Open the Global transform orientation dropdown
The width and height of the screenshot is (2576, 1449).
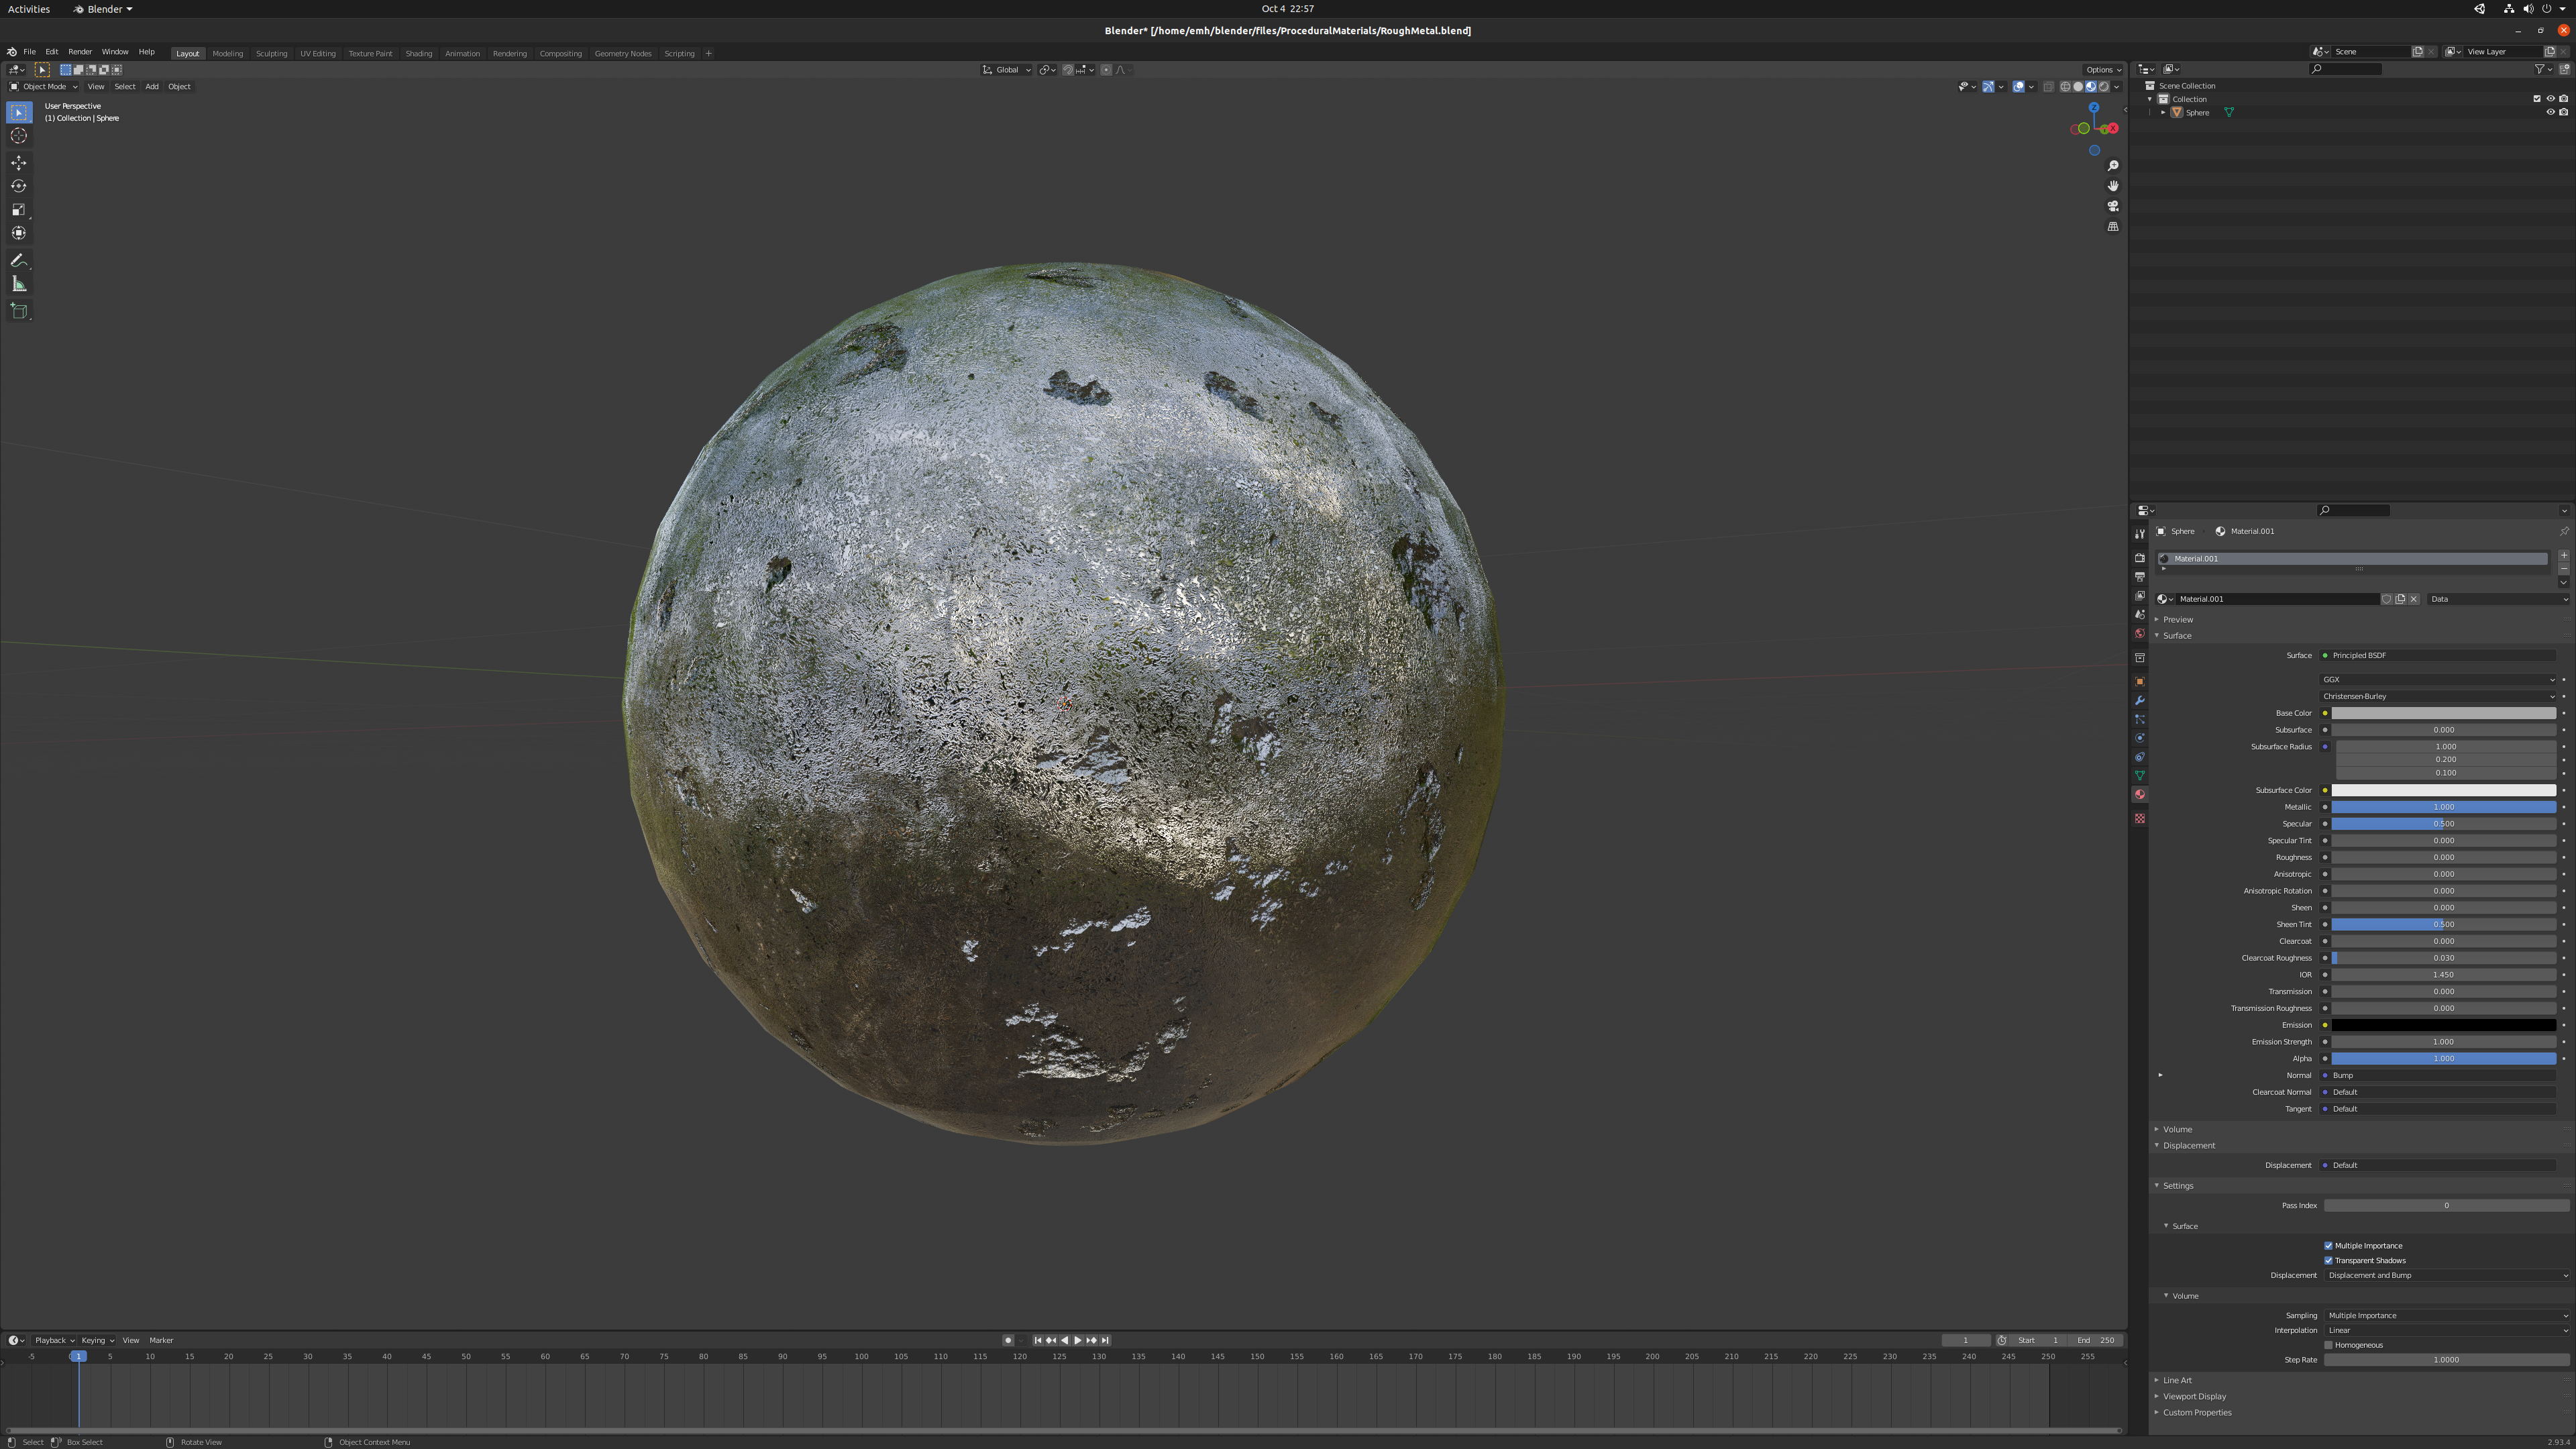[x=1006, y=70]
